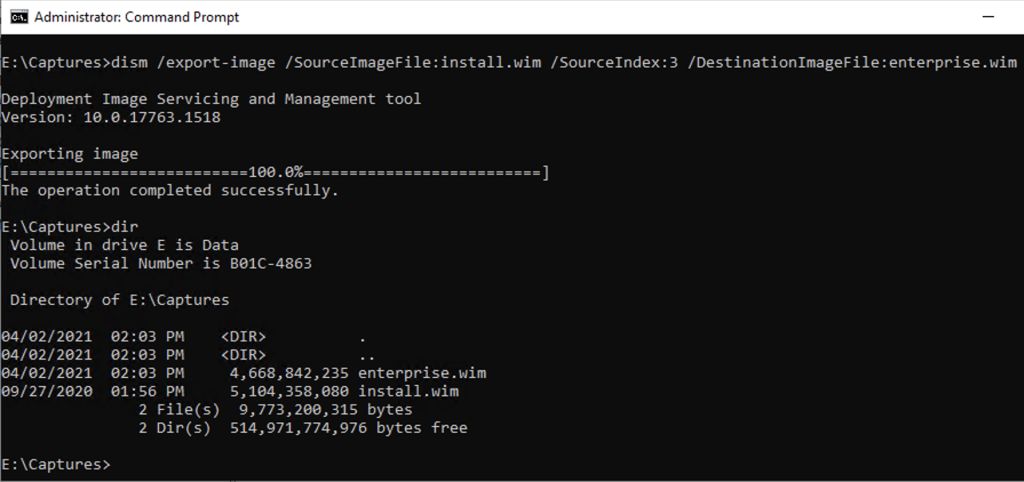Screen dimensions: 1024x482
Task: Click the 2 File(s) total bytes line
Action: point(275,410)
